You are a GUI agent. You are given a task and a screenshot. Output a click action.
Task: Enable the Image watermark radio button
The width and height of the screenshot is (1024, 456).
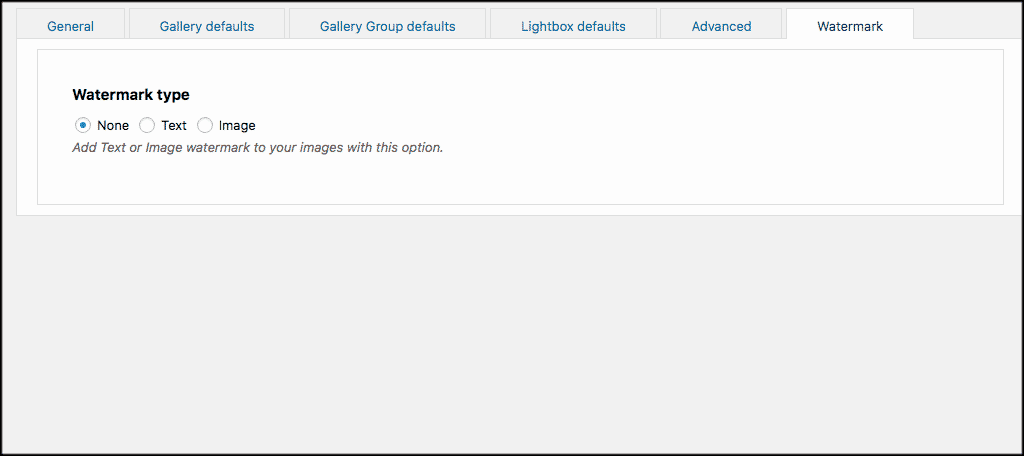205,125
